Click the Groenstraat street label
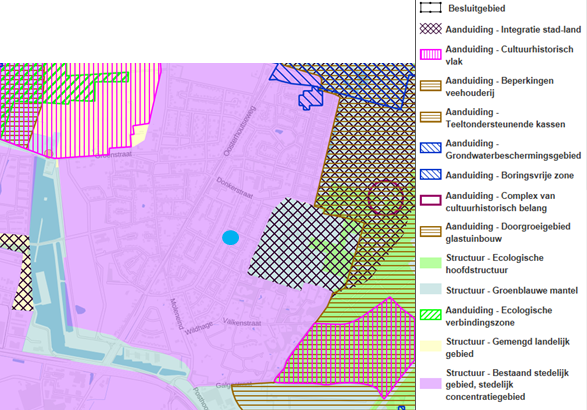Screen dimensions: 587x410 [x=113, y=154]
